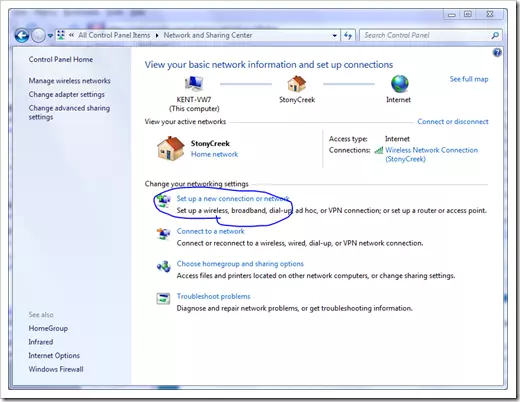Open the address bar history dropdown
Screen dimensions: 520x402
[x=334, y=35]
